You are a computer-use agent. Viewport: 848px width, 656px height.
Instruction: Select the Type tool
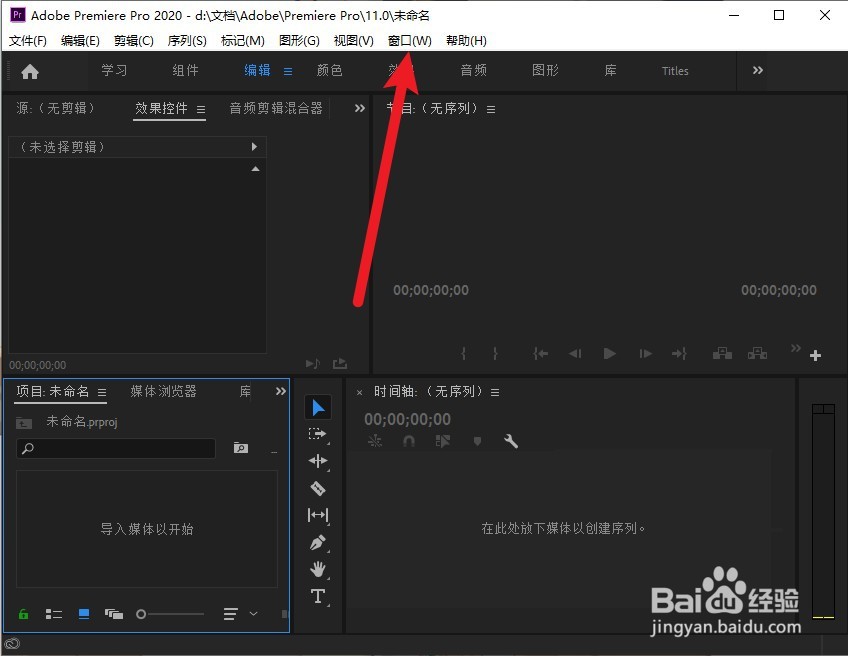(x=318, y=597)
